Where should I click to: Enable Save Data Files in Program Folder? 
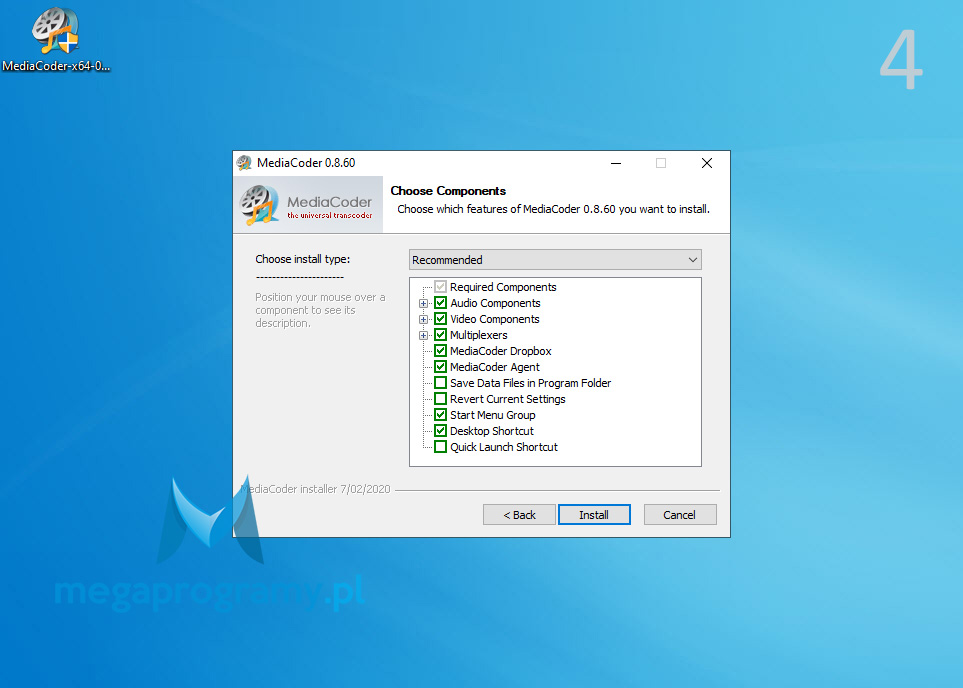click(440, 383)
